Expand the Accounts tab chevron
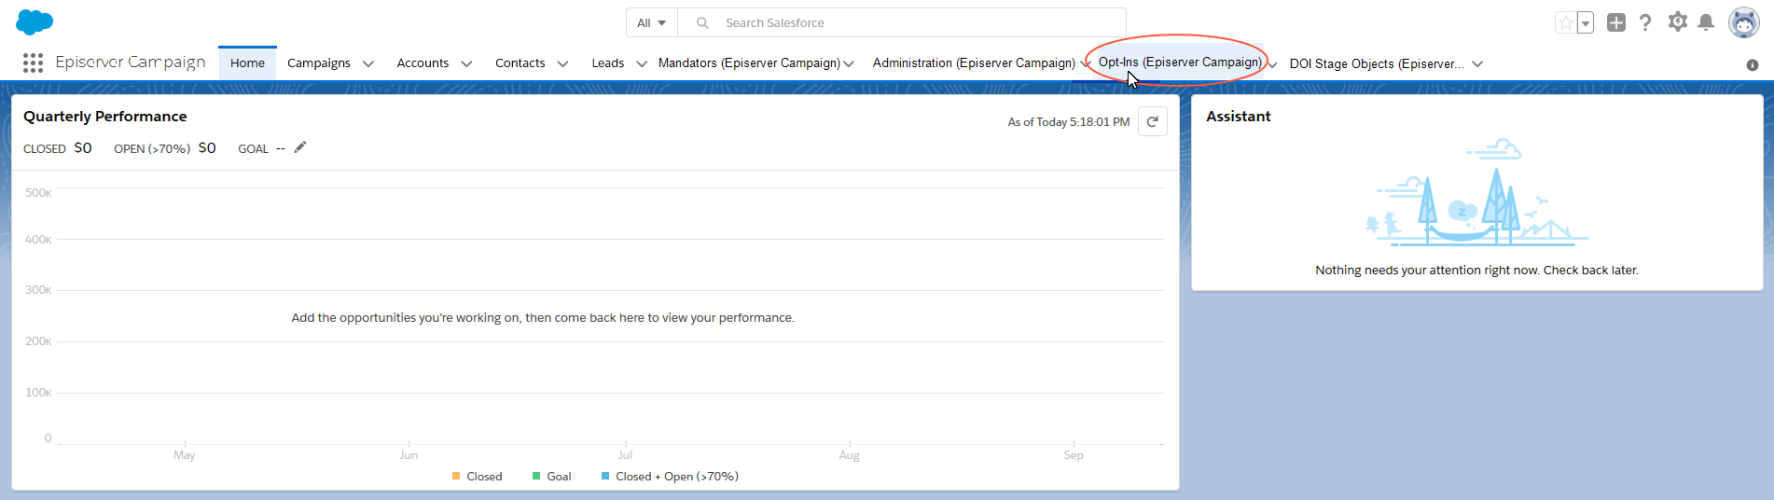The width and height of the screenshot is (1774, 500). [x=466, y=64]
